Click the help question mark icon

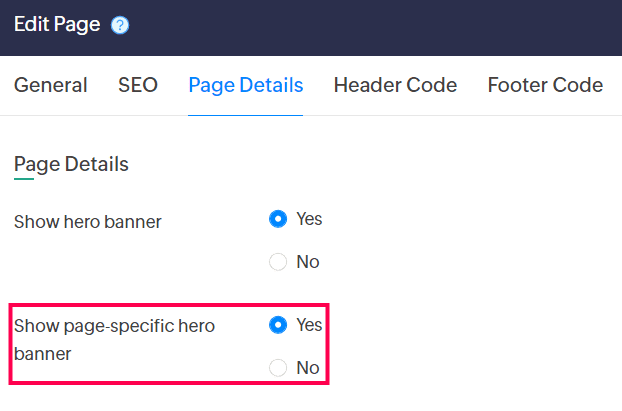point(120,26)
